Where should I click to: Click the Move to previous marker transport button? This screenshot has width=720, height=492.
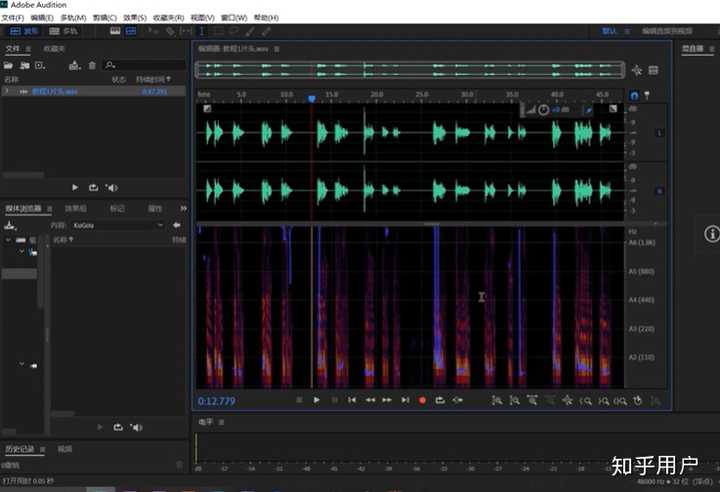[x=351, y=400]
